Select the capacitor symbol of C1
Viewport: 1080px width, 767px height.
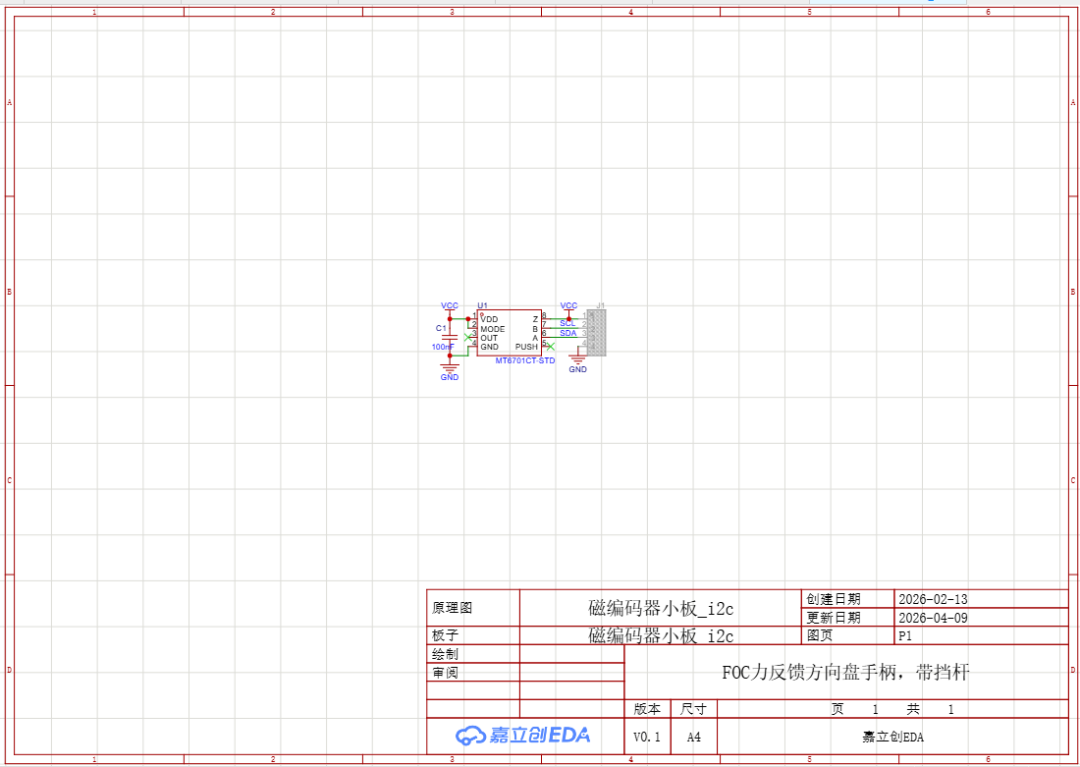click(449, 337)
